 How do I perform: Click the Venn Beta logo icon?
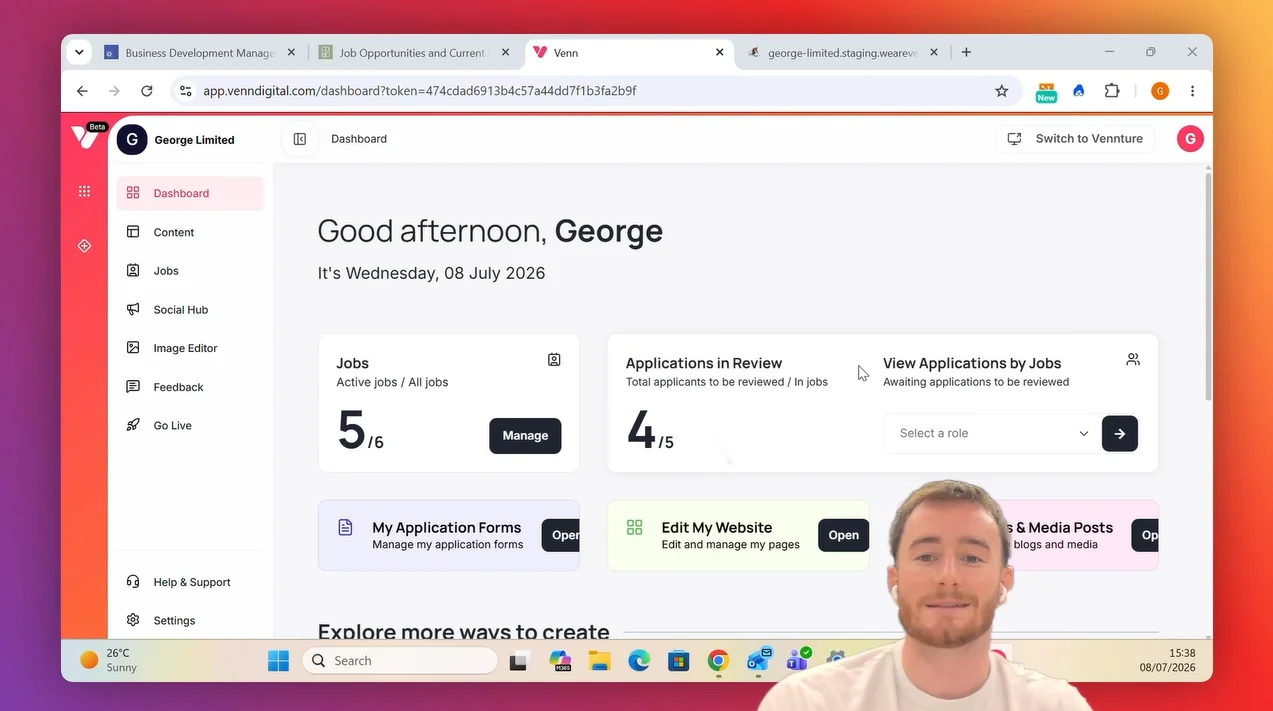tap(86, 136)
